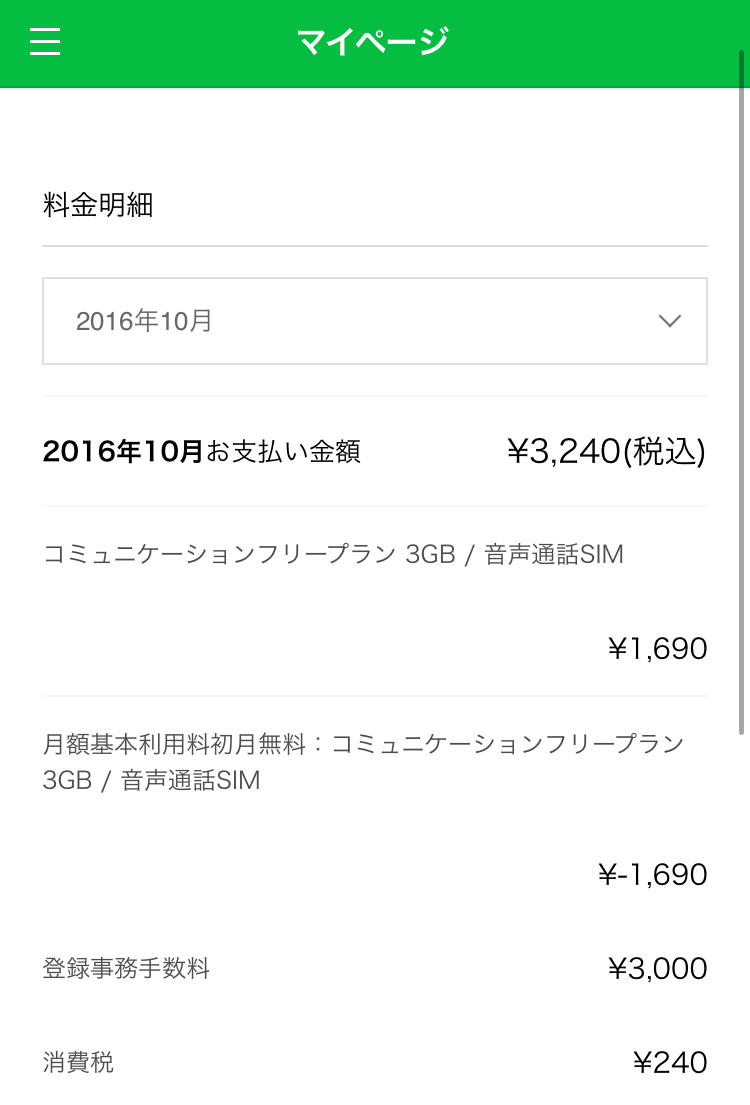Click the ¥3,240 total amount
This screenshot has height=1105, width=750.
pos(564,452)
